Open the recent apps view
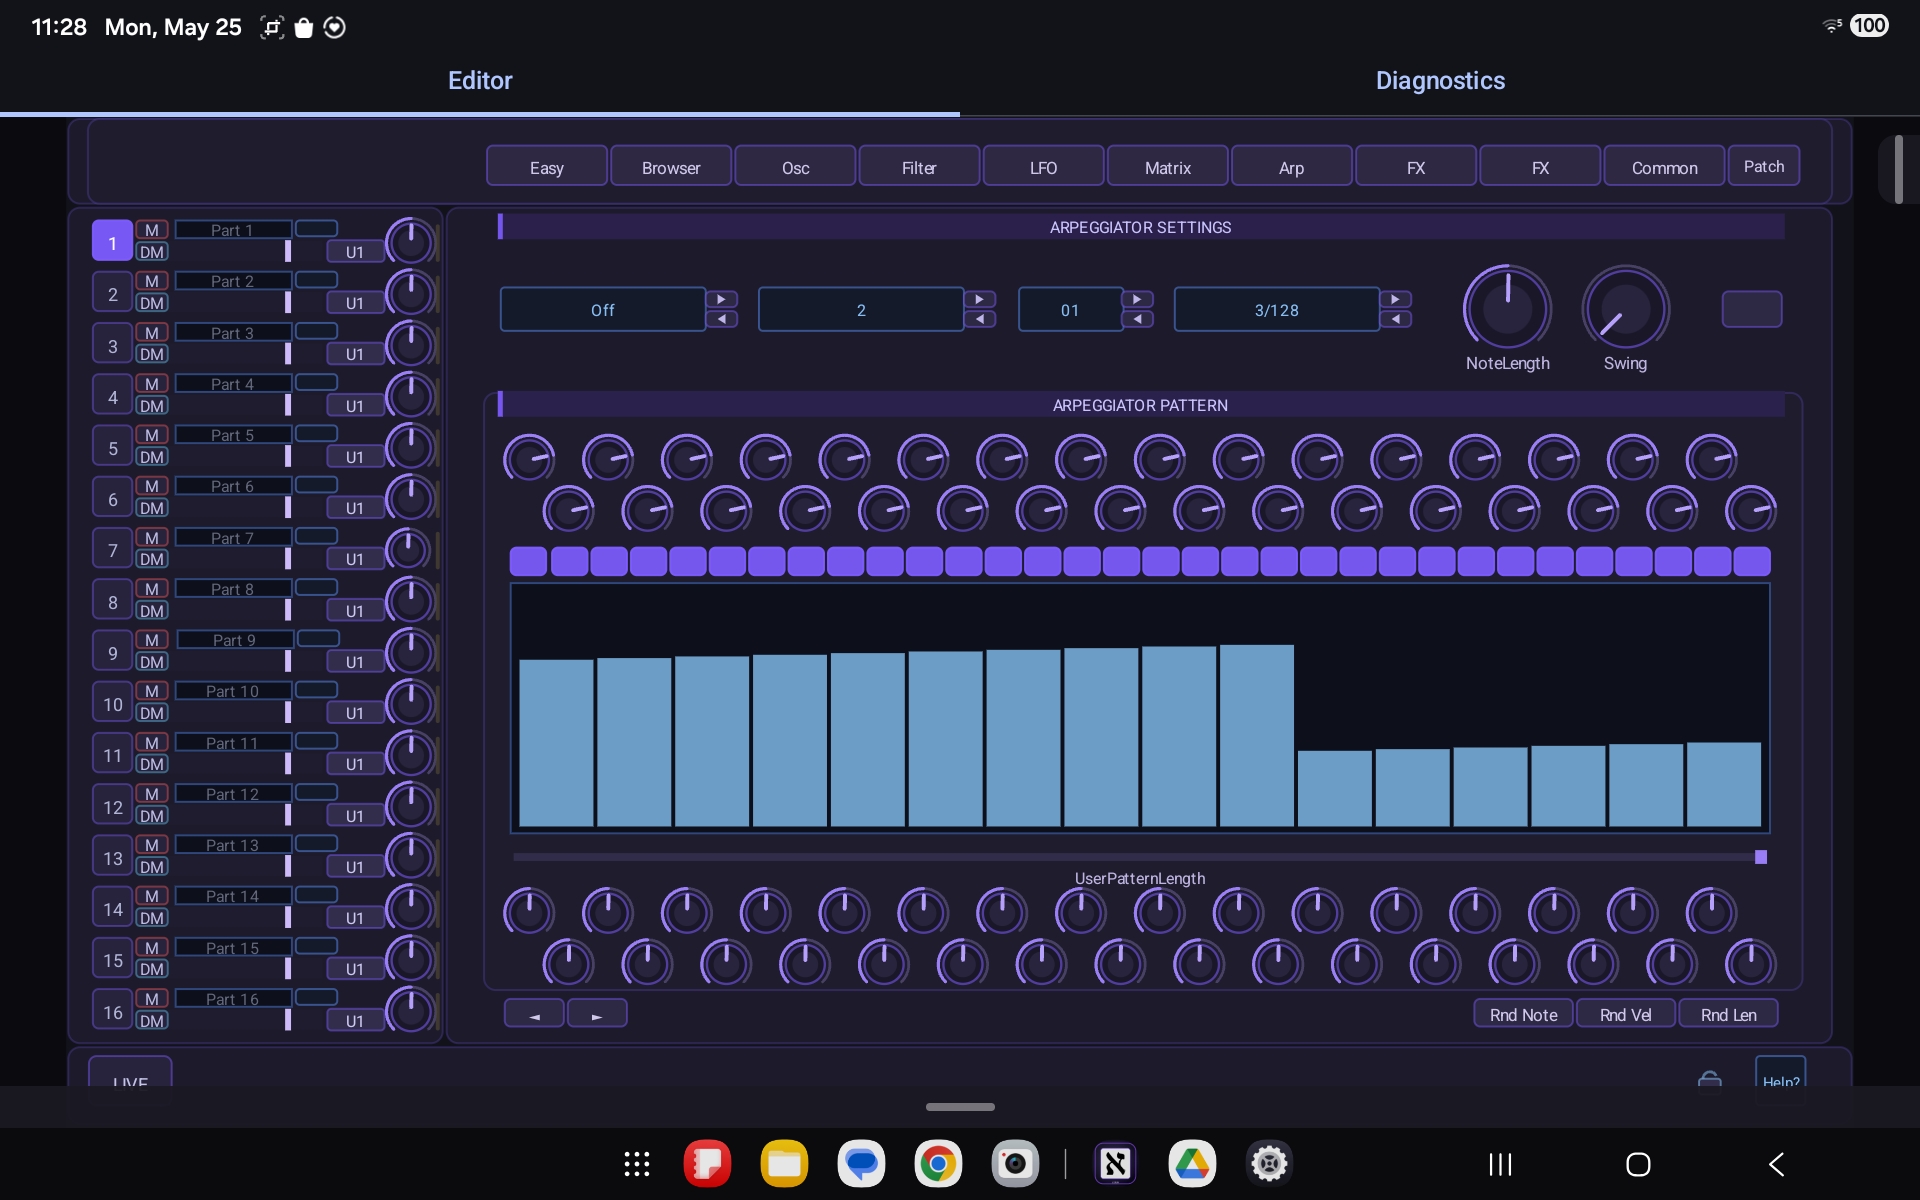This screenshot has width=1920, height=1200. click(1500, 1164)
